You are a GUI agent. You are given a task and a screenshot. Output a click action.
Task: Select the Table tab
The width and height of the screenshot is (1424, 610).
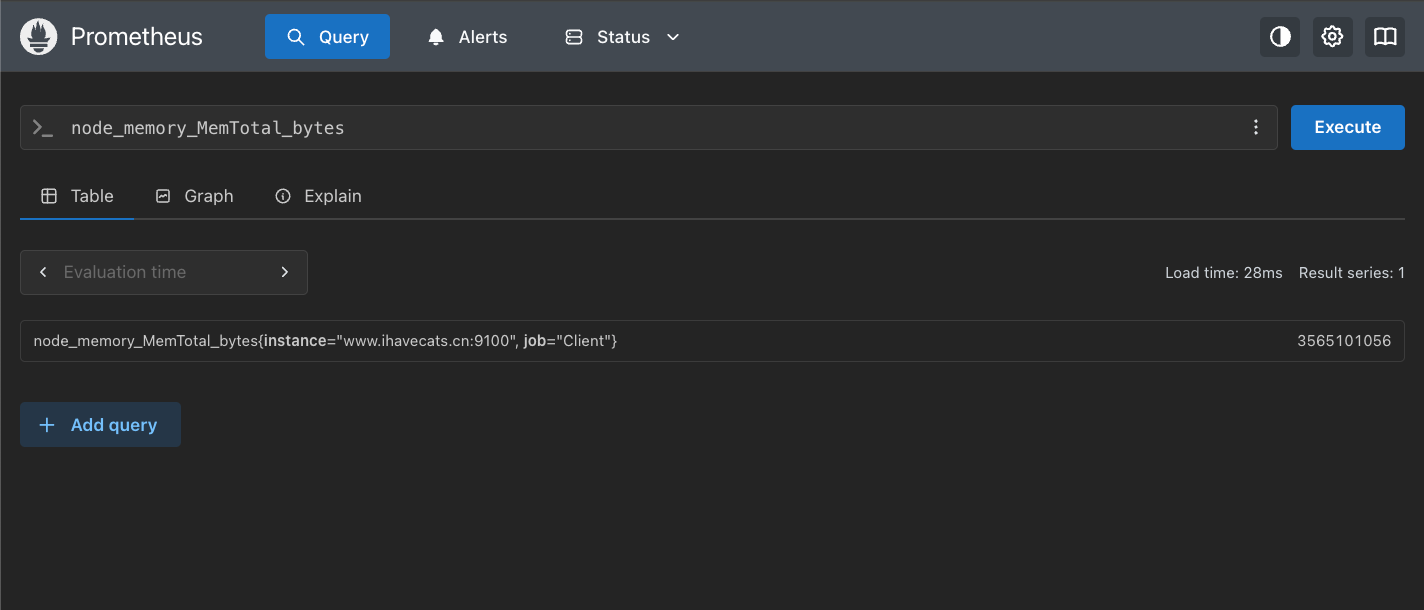pyautogui.click(x=77, y=196)
